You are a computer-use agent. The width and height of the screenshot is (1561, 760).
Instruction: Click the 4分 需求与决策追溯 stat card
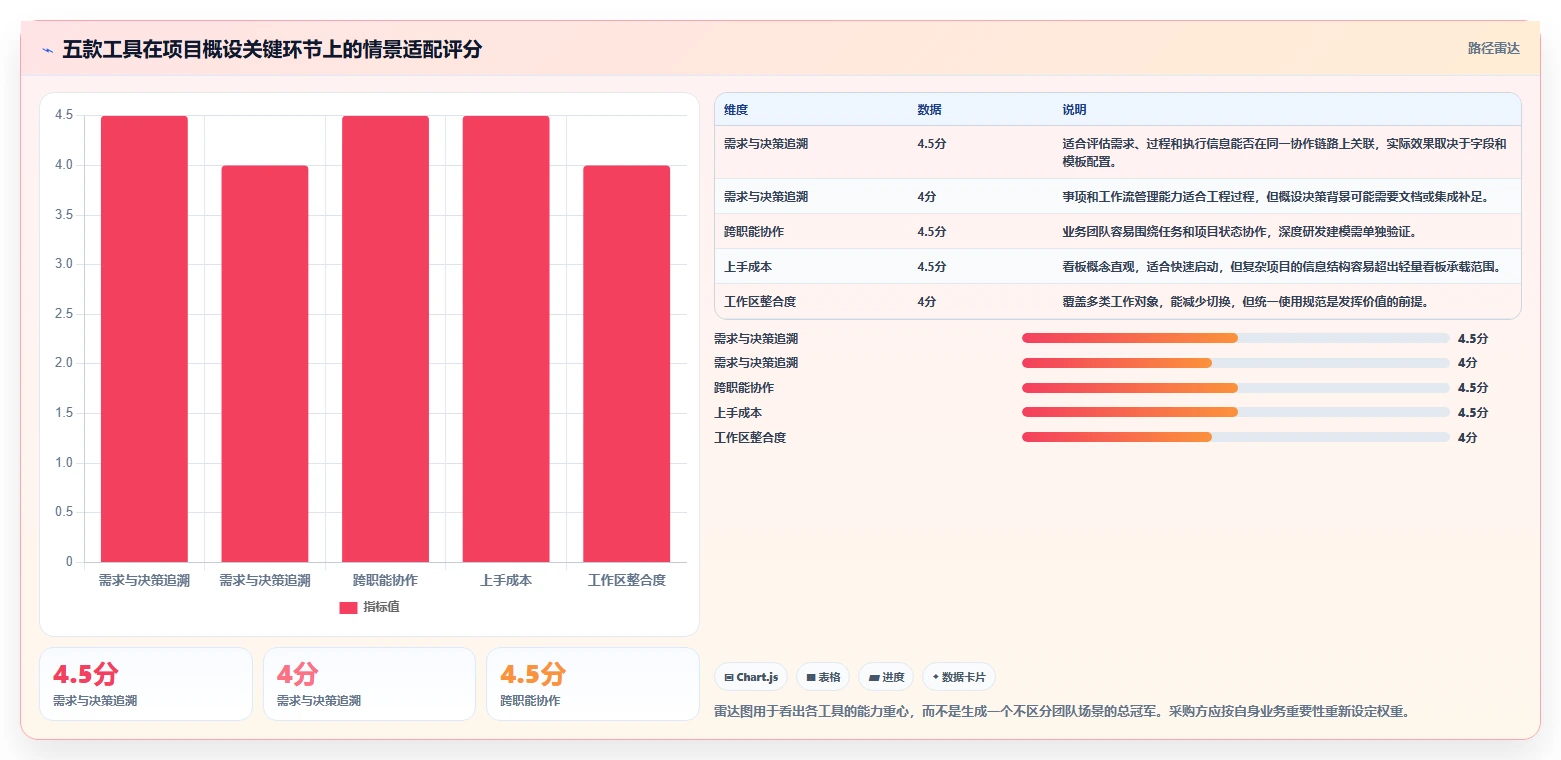pos(369,684)
